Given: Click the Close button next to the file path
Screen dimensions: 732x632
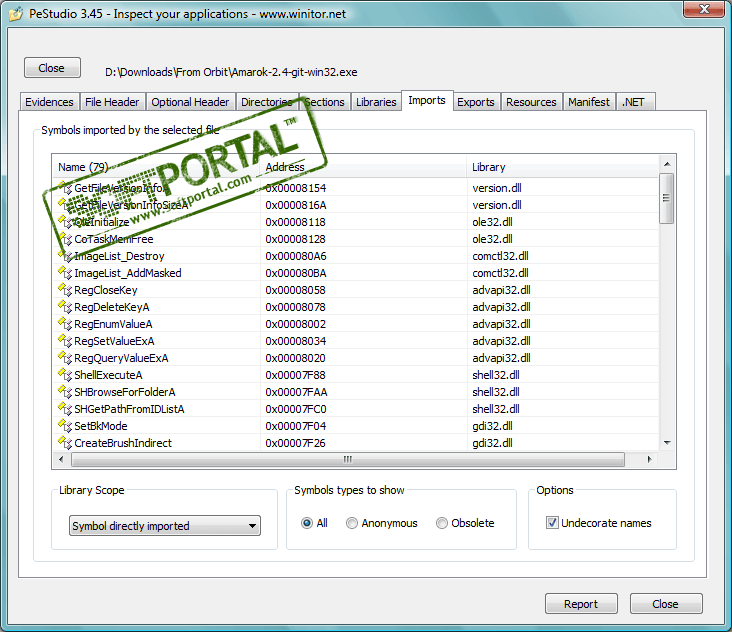Looking at the screenshot, I should tap(52, 68).
